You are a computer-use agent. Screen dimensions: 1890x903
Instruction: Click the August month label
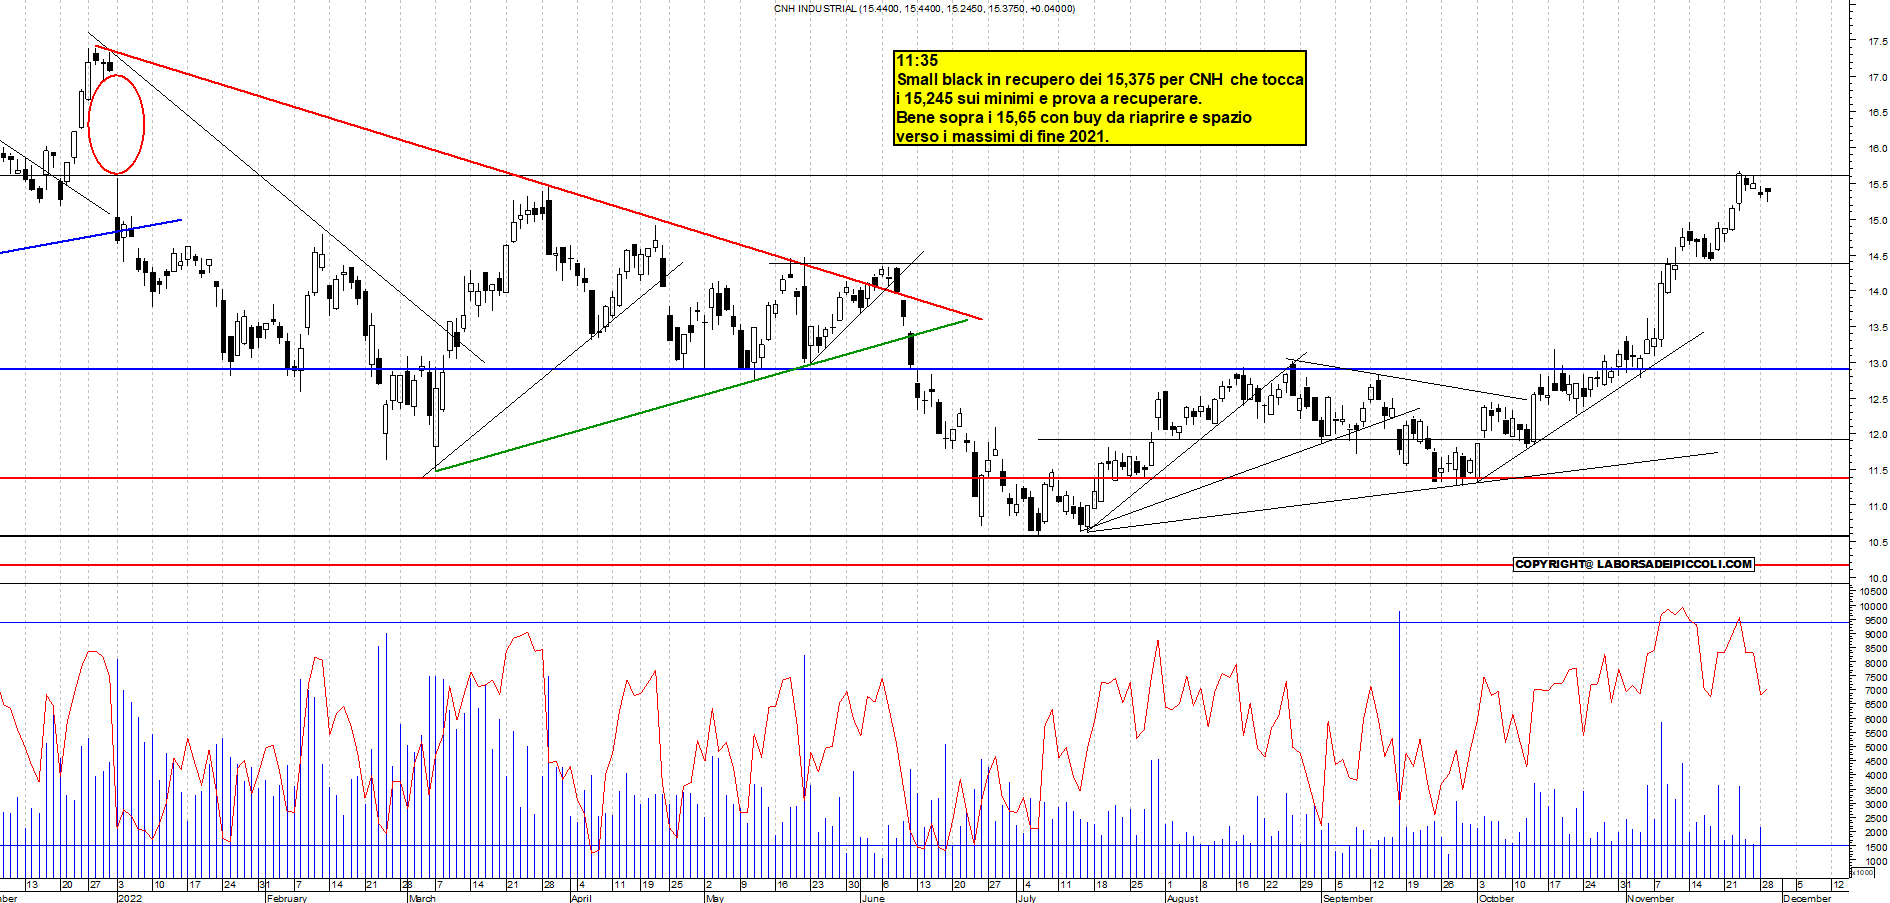(x=1182, y=898)
